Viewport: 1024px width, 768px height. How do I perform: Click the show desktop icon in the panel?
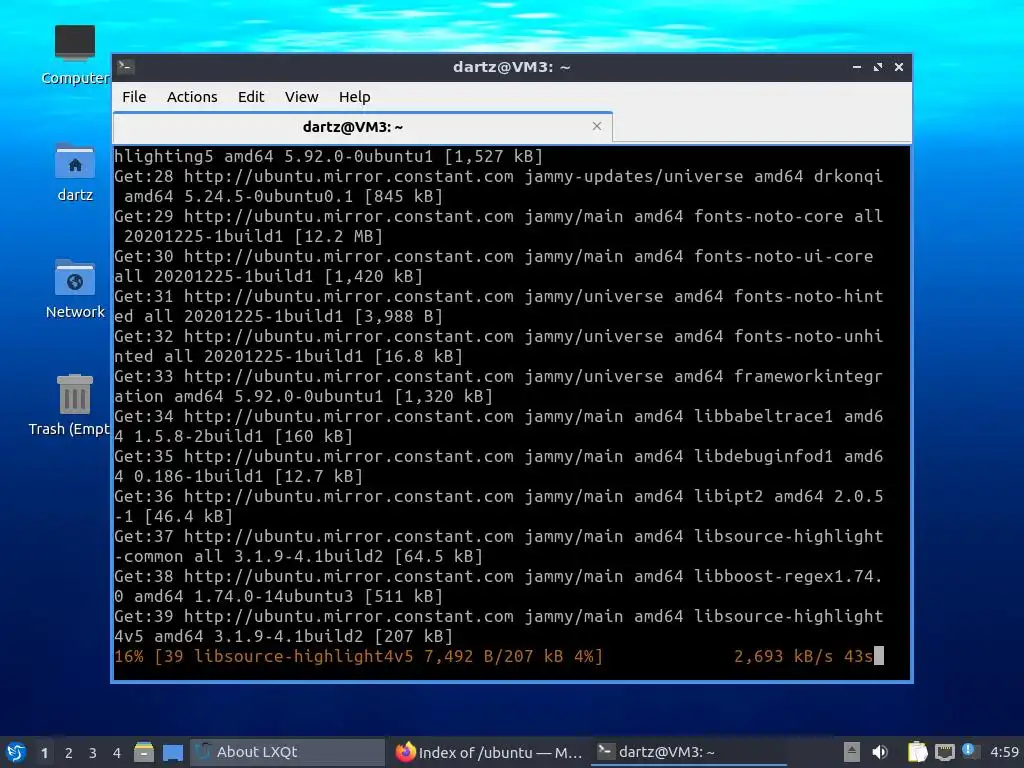pyautogui.click(x=173, y=752)
